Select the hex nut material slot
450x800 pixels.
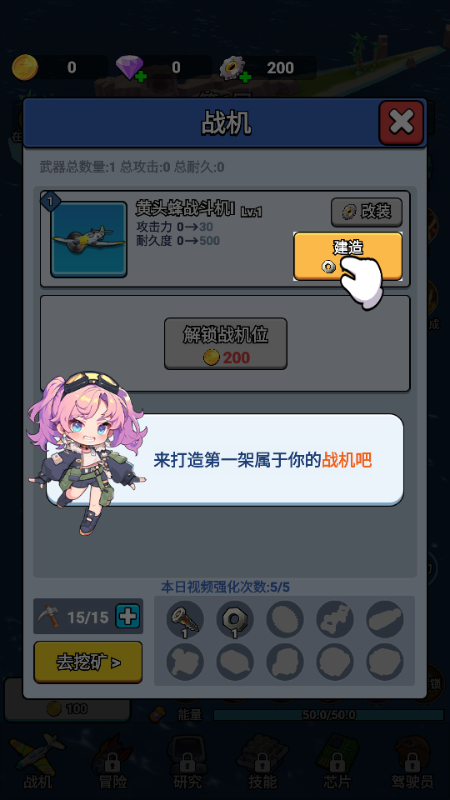[x=235, y=619]
